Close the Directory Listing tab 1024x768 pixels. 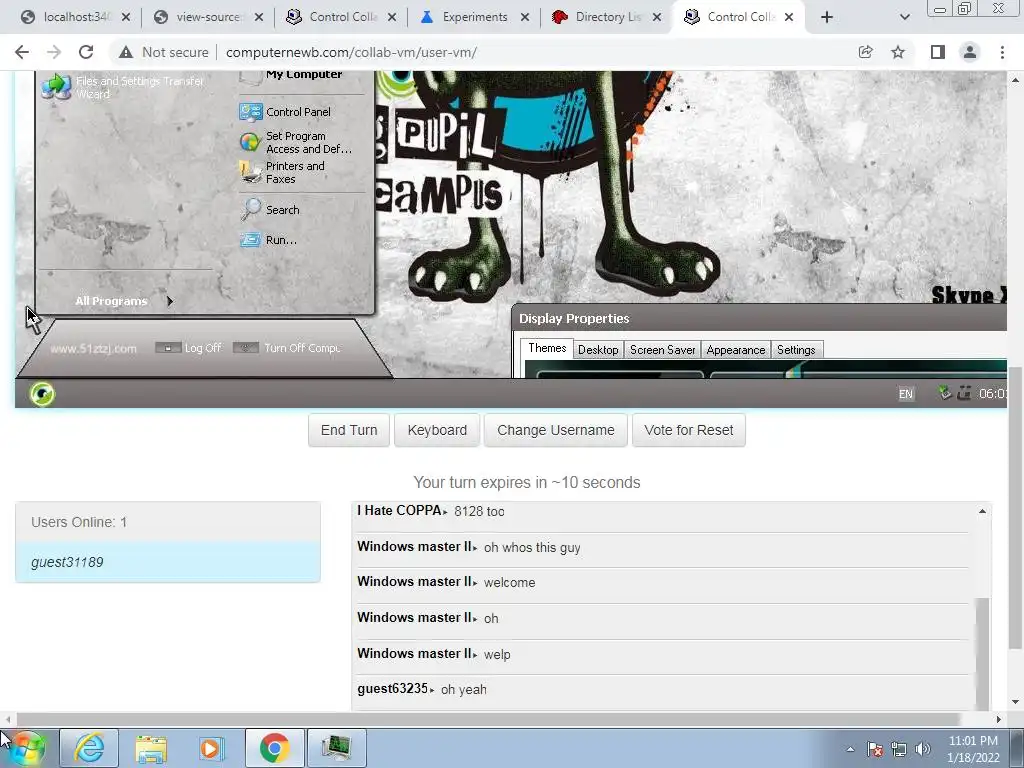[x=657, y=17]
